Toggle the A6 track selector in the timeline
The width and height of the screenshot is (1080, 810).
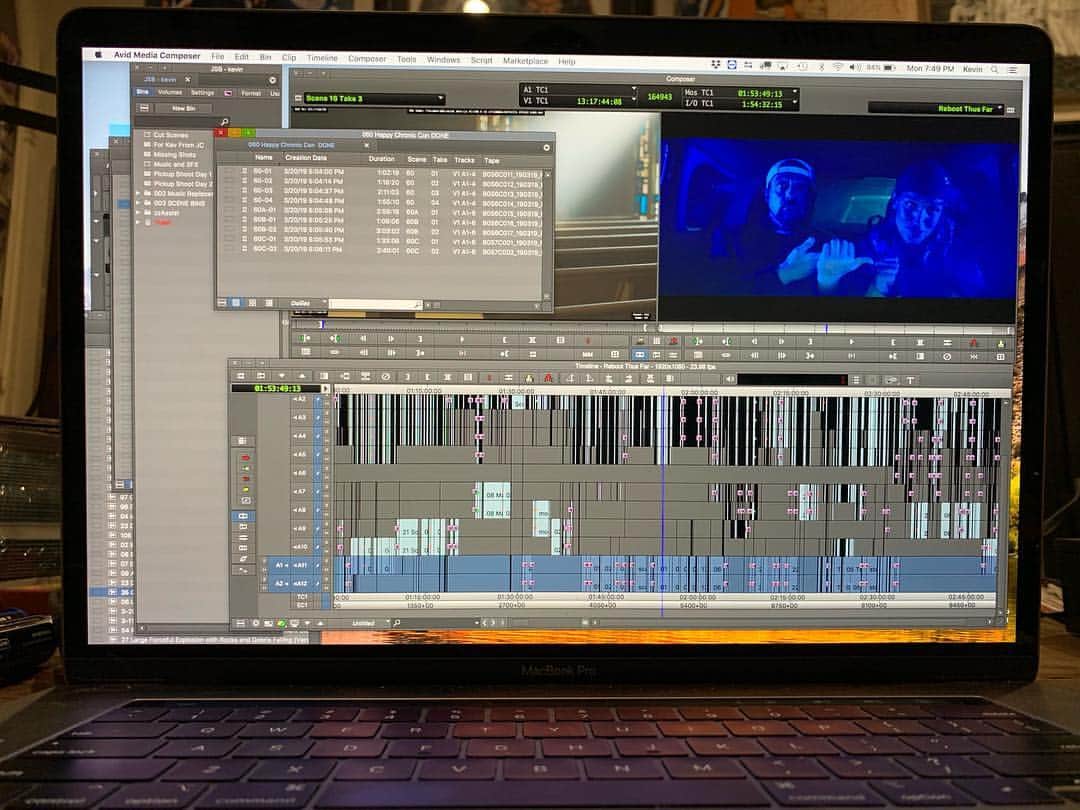(300, 473)
